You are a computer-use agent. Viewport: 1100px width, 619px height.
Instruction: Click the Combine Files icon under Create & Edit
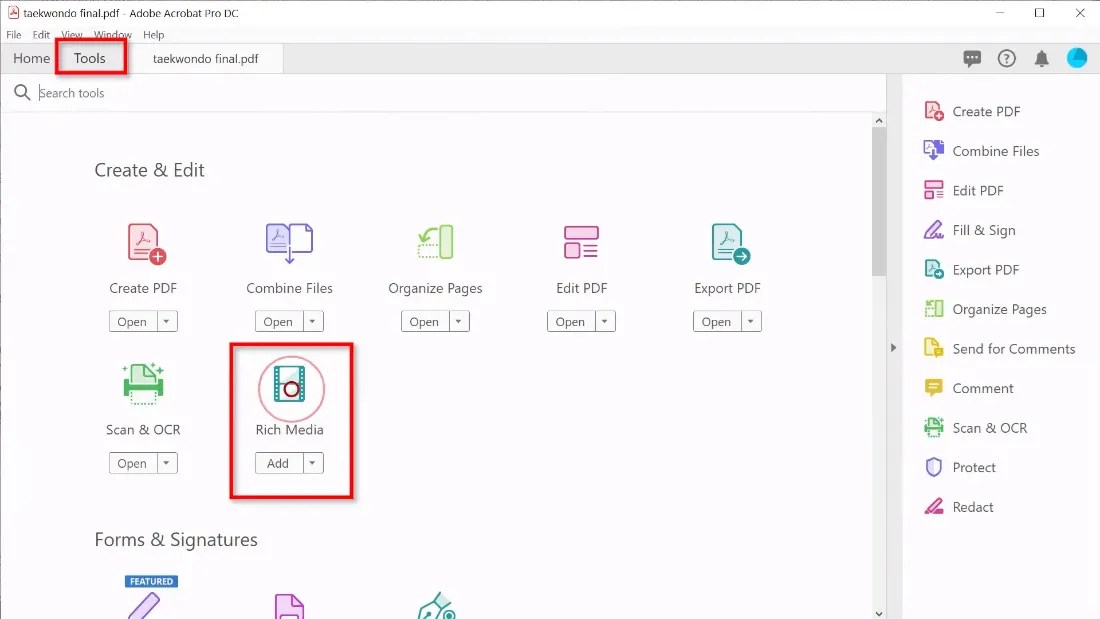[x=288, y=242]
